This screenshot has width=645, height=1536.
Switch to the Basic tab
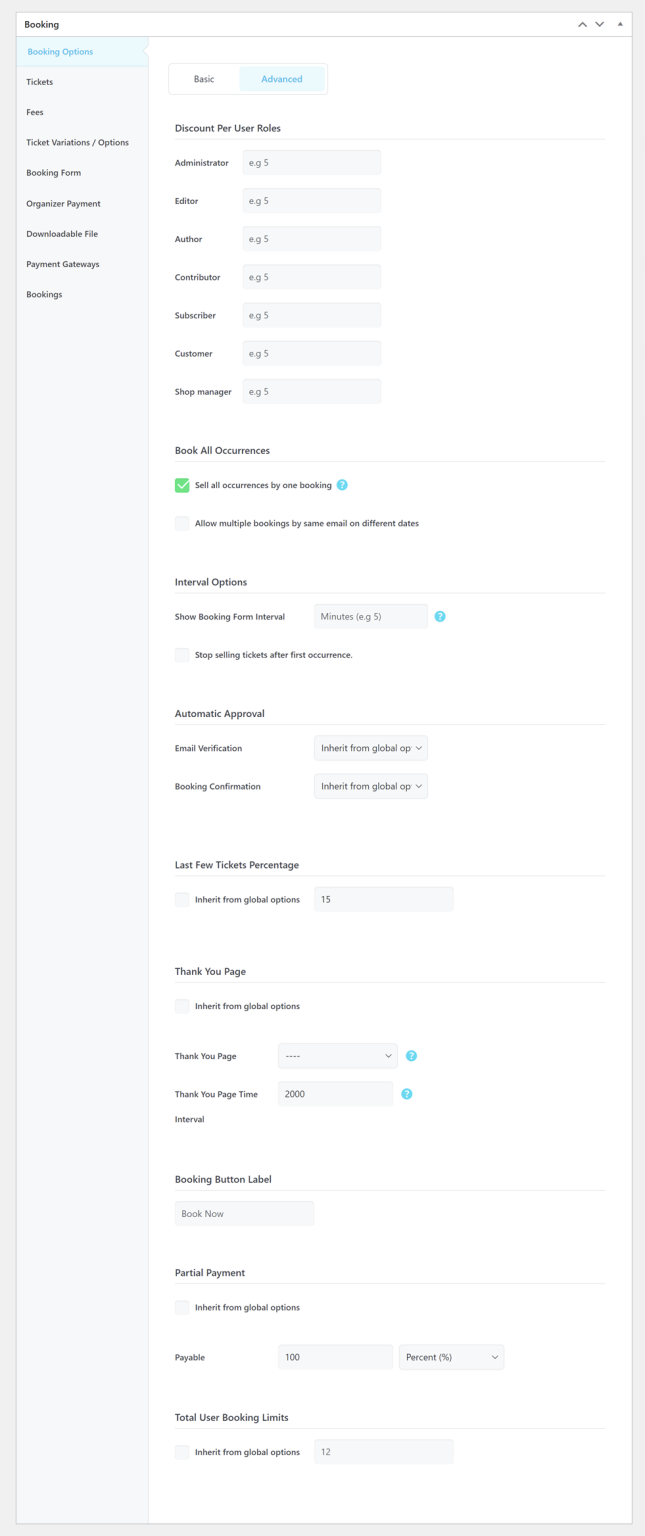coord(205,78)
